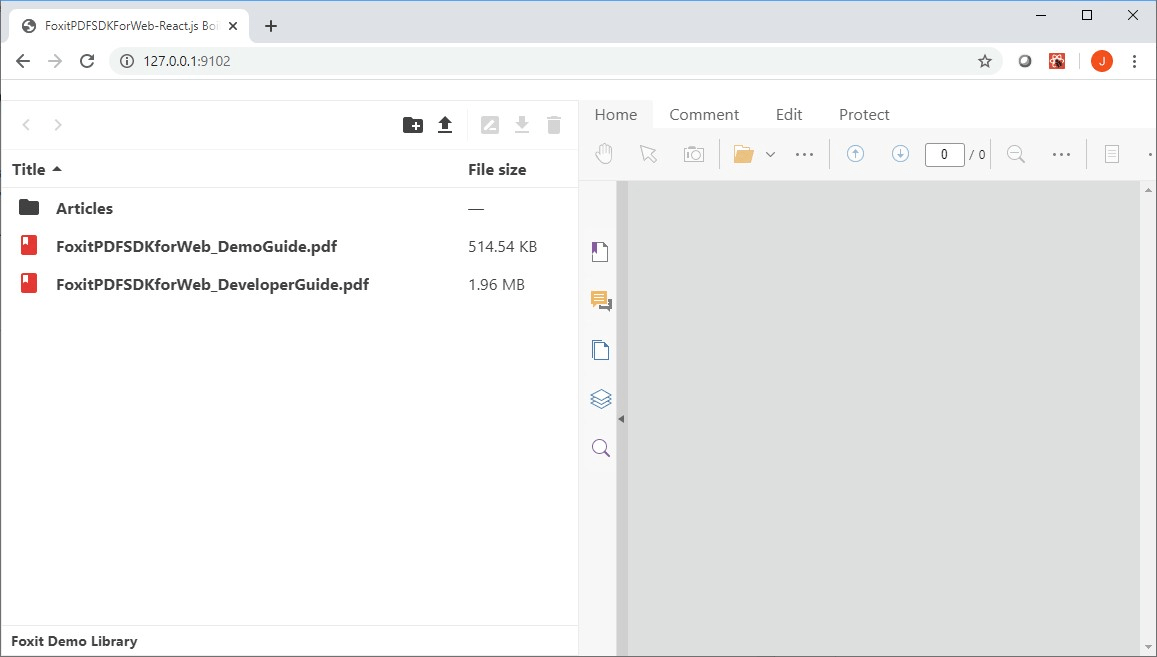Click the single page view icon

(1112, 154)
